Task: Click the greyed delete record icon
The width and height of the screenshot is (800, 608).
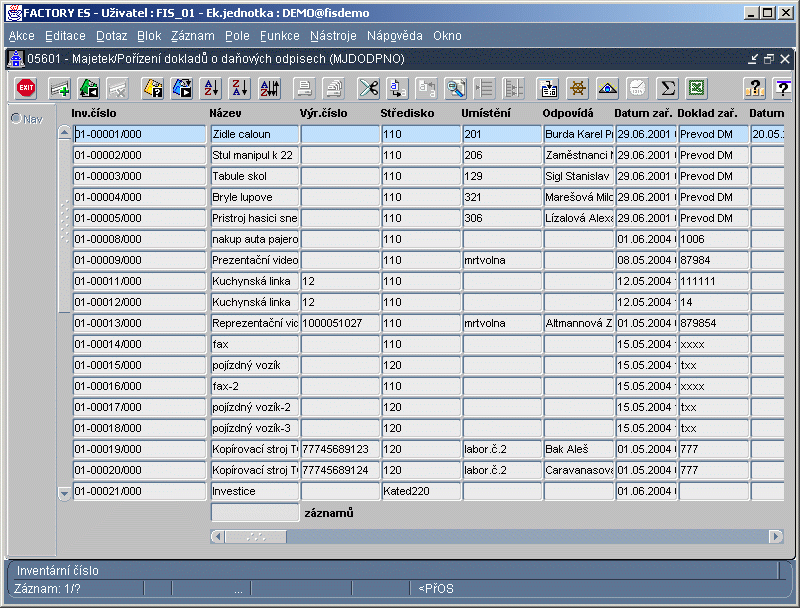Action: 118,88
